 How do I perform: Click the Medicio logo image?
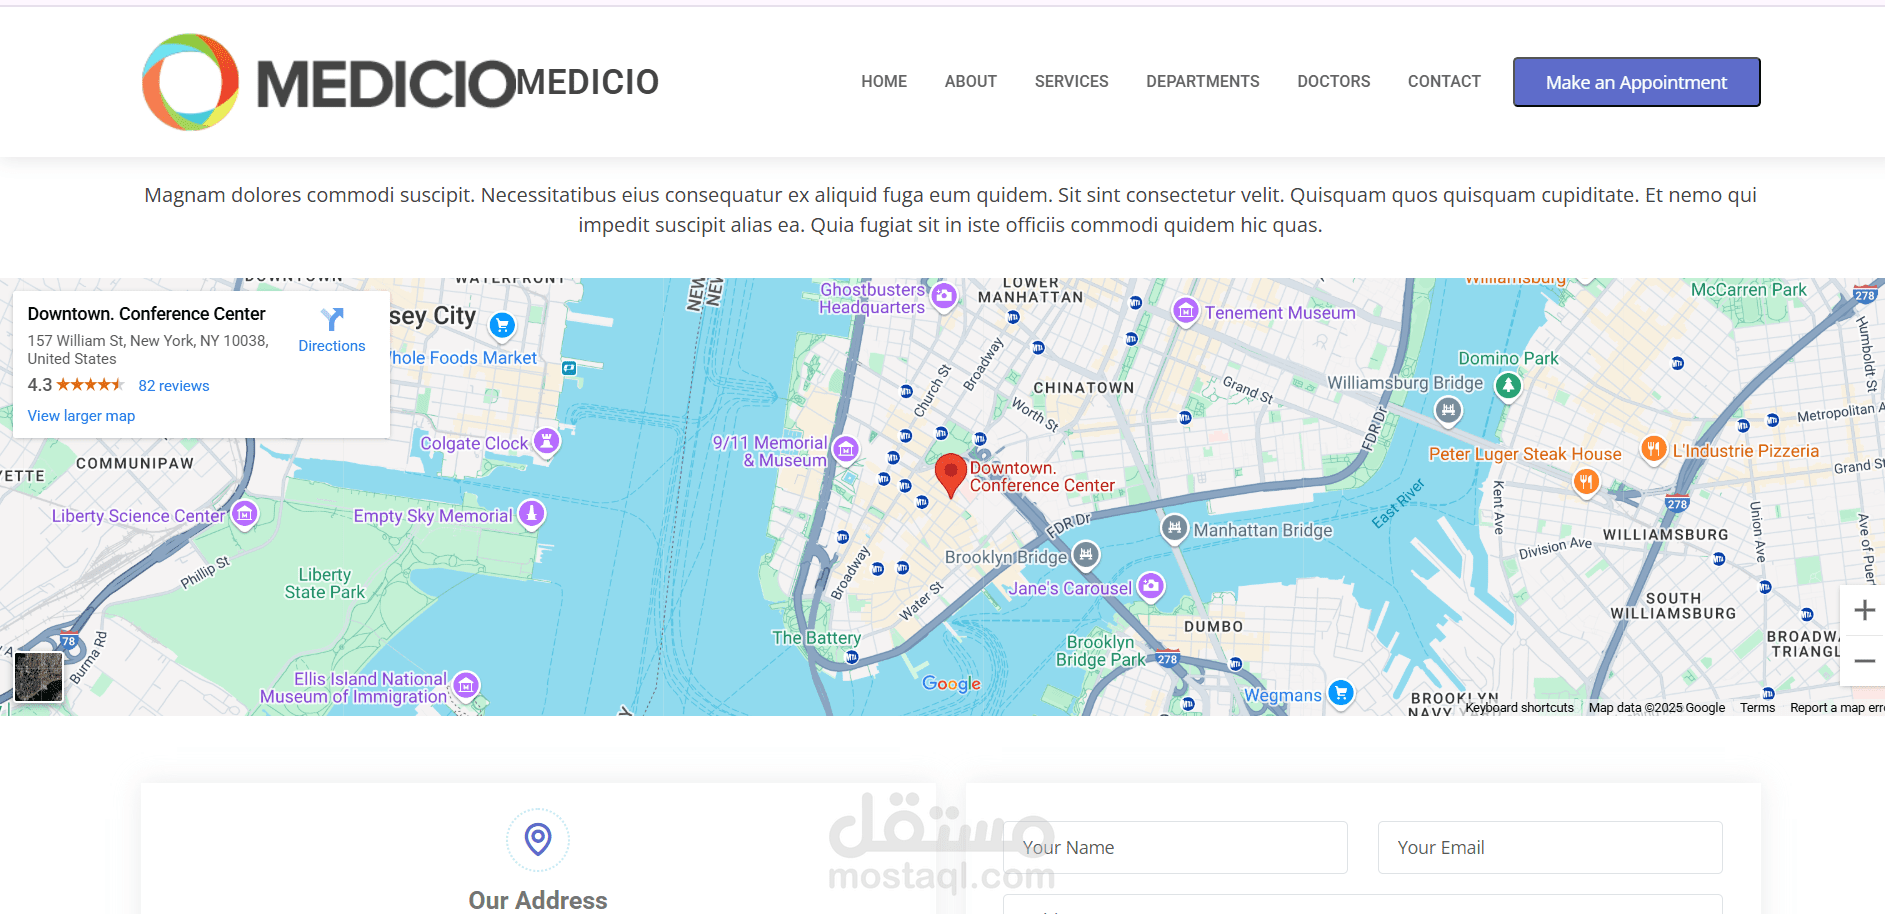[329, 82]
